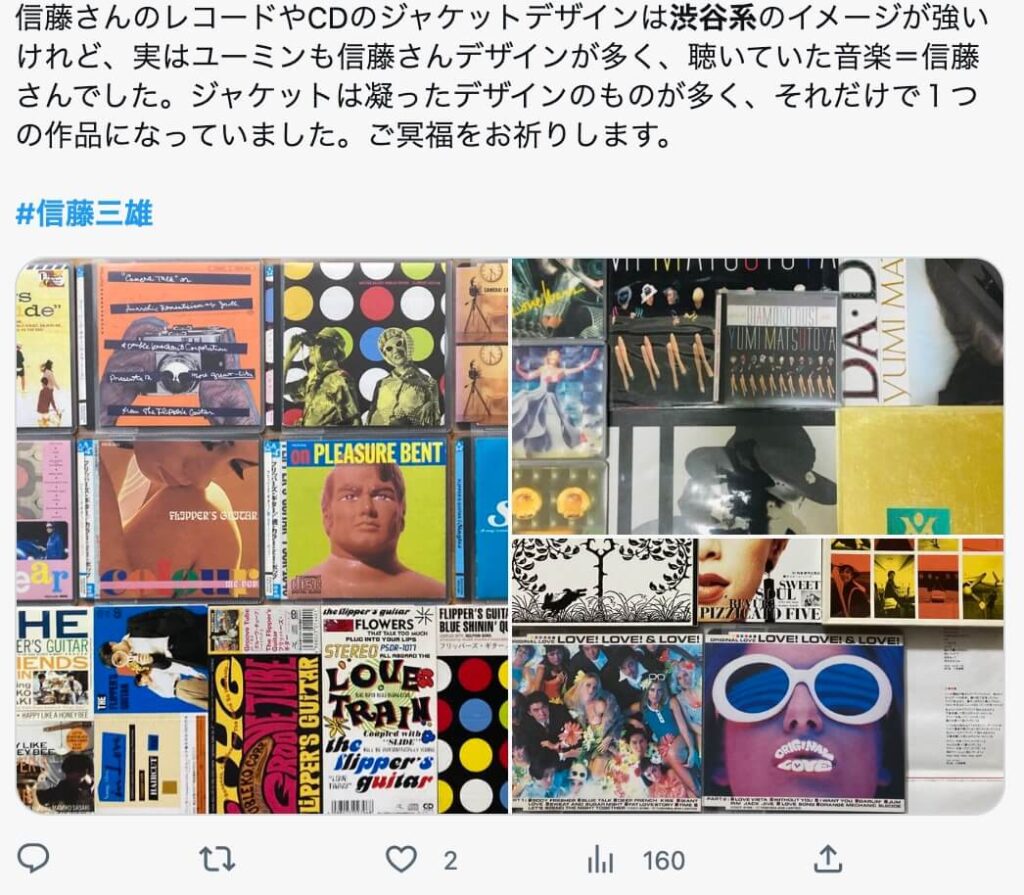Click the bold 渋谷系 text in tweet
This screenshot has width=1024, height=895.
coord(713,18)
